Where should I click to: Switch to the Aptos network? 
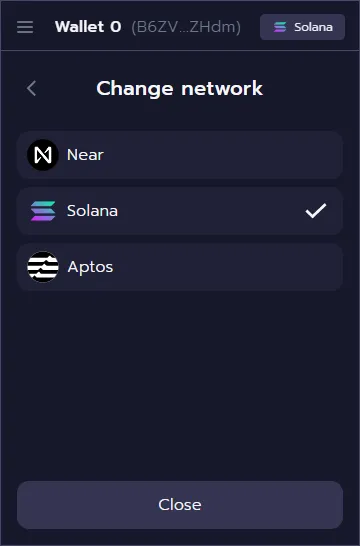tap(180, 267)
